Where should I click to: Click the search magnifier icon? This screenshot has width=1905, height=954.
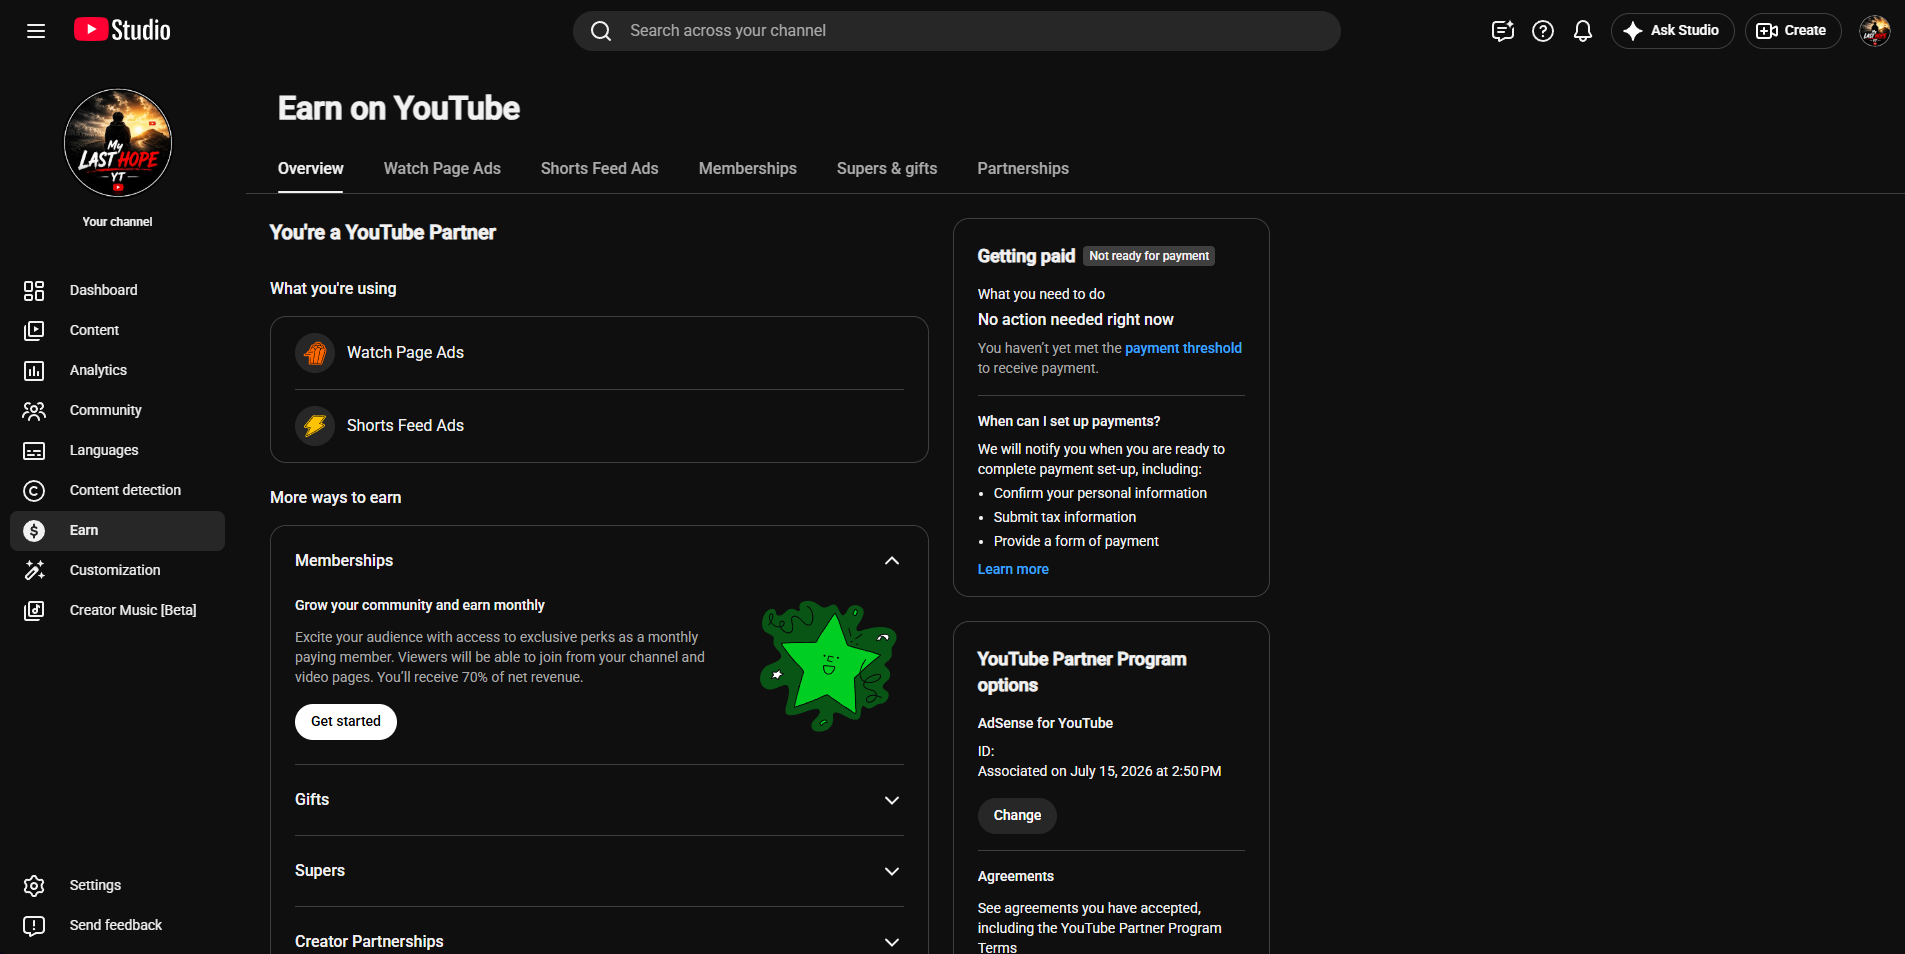[601, 31]
